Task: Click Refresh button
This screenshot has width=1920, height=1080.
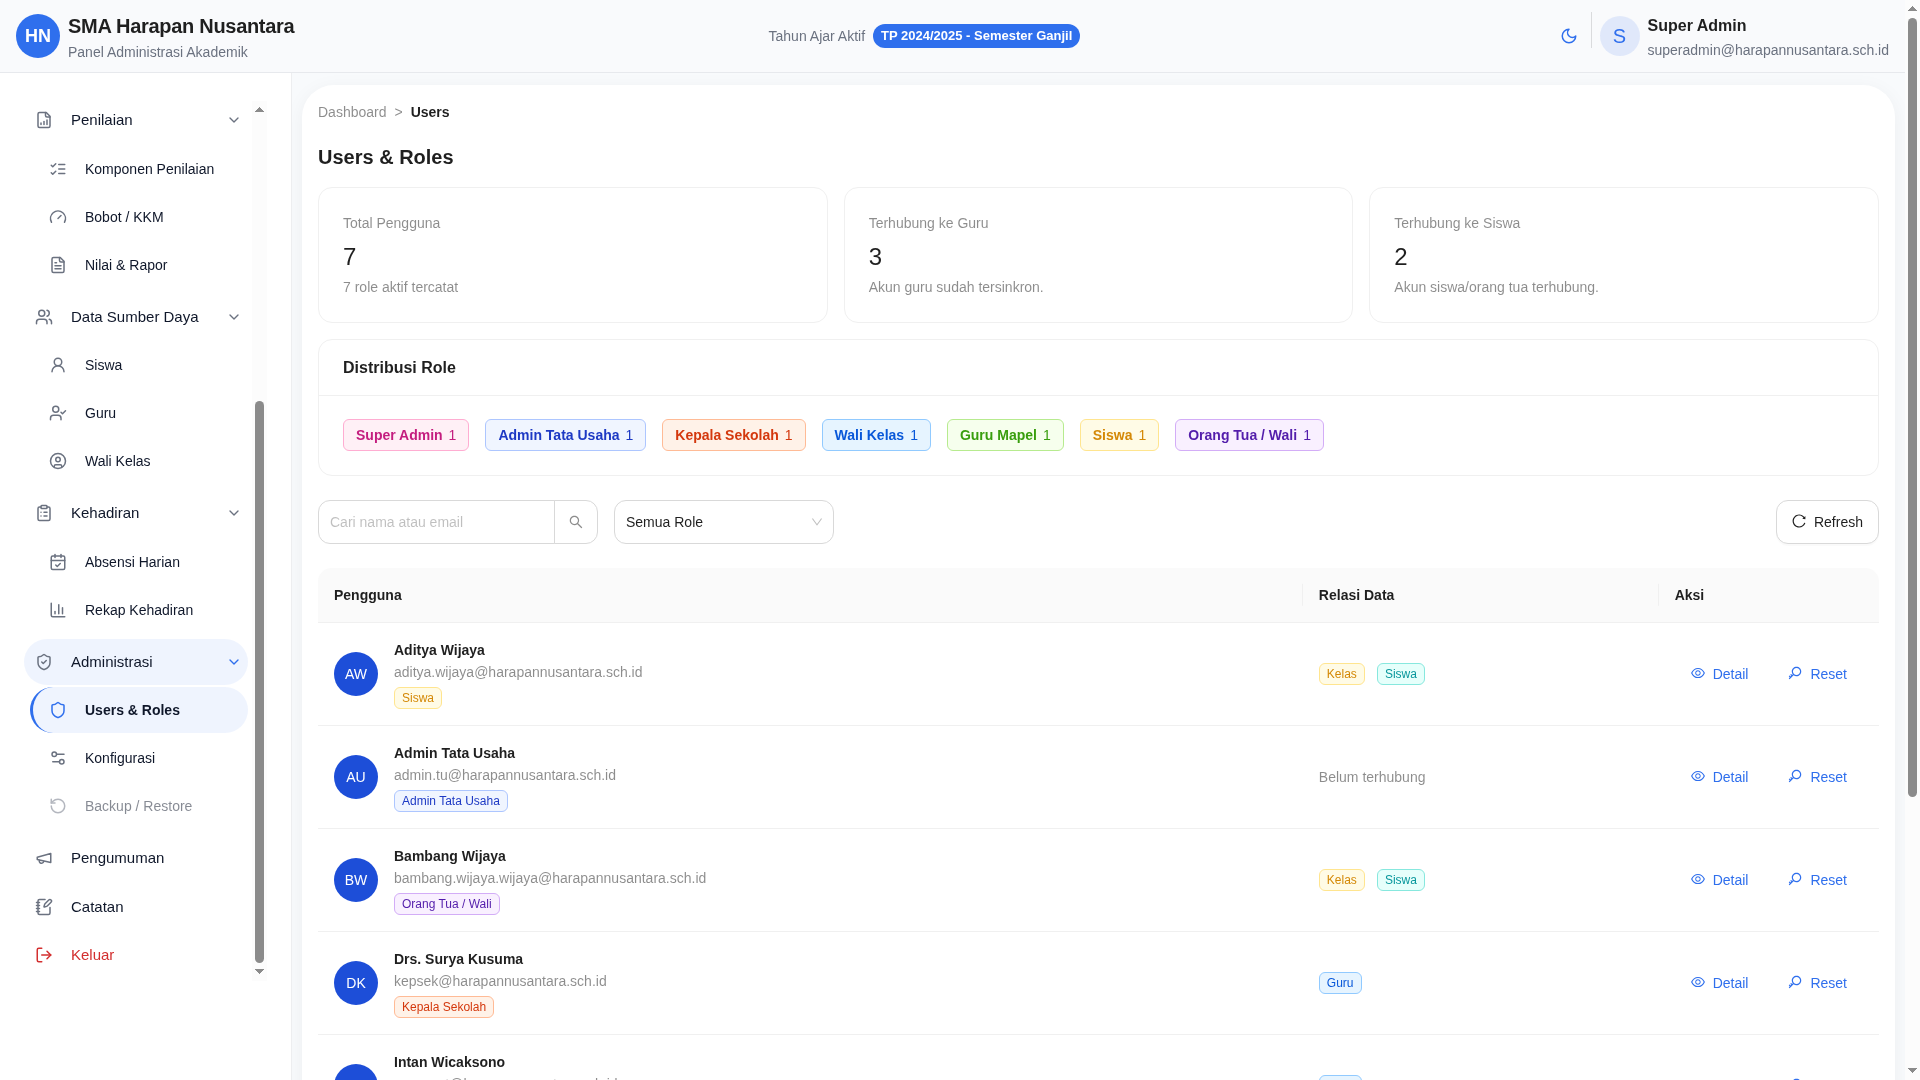Action: tap(1826, 522)
